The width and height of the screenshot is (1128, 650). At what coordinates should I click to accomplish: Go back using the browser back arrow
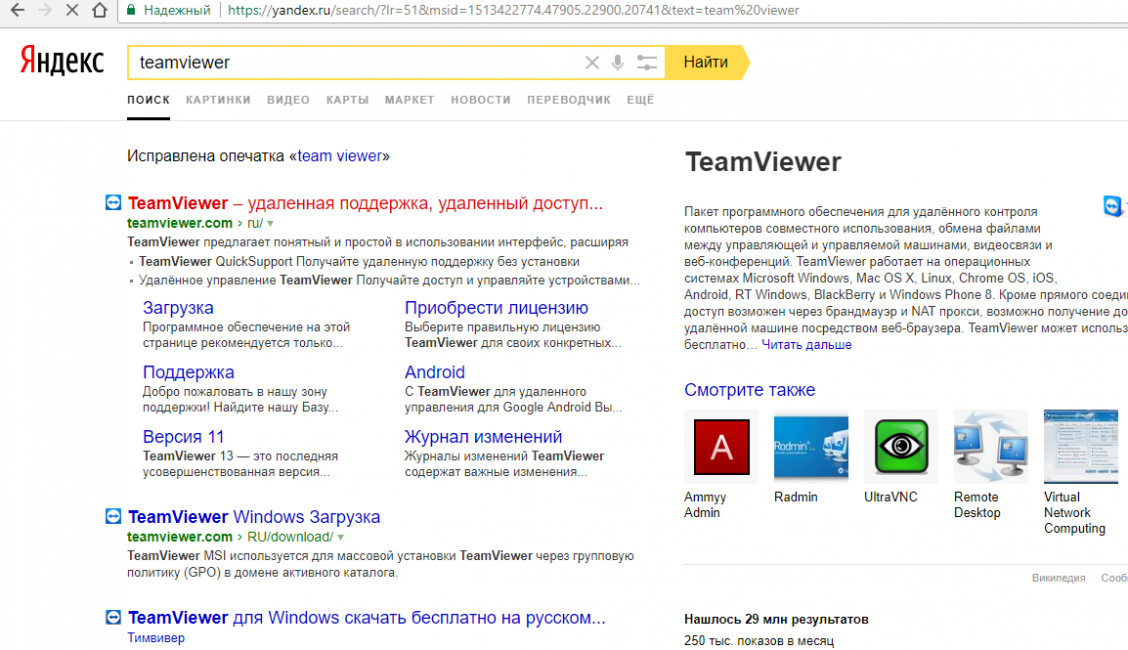point(17,10)
